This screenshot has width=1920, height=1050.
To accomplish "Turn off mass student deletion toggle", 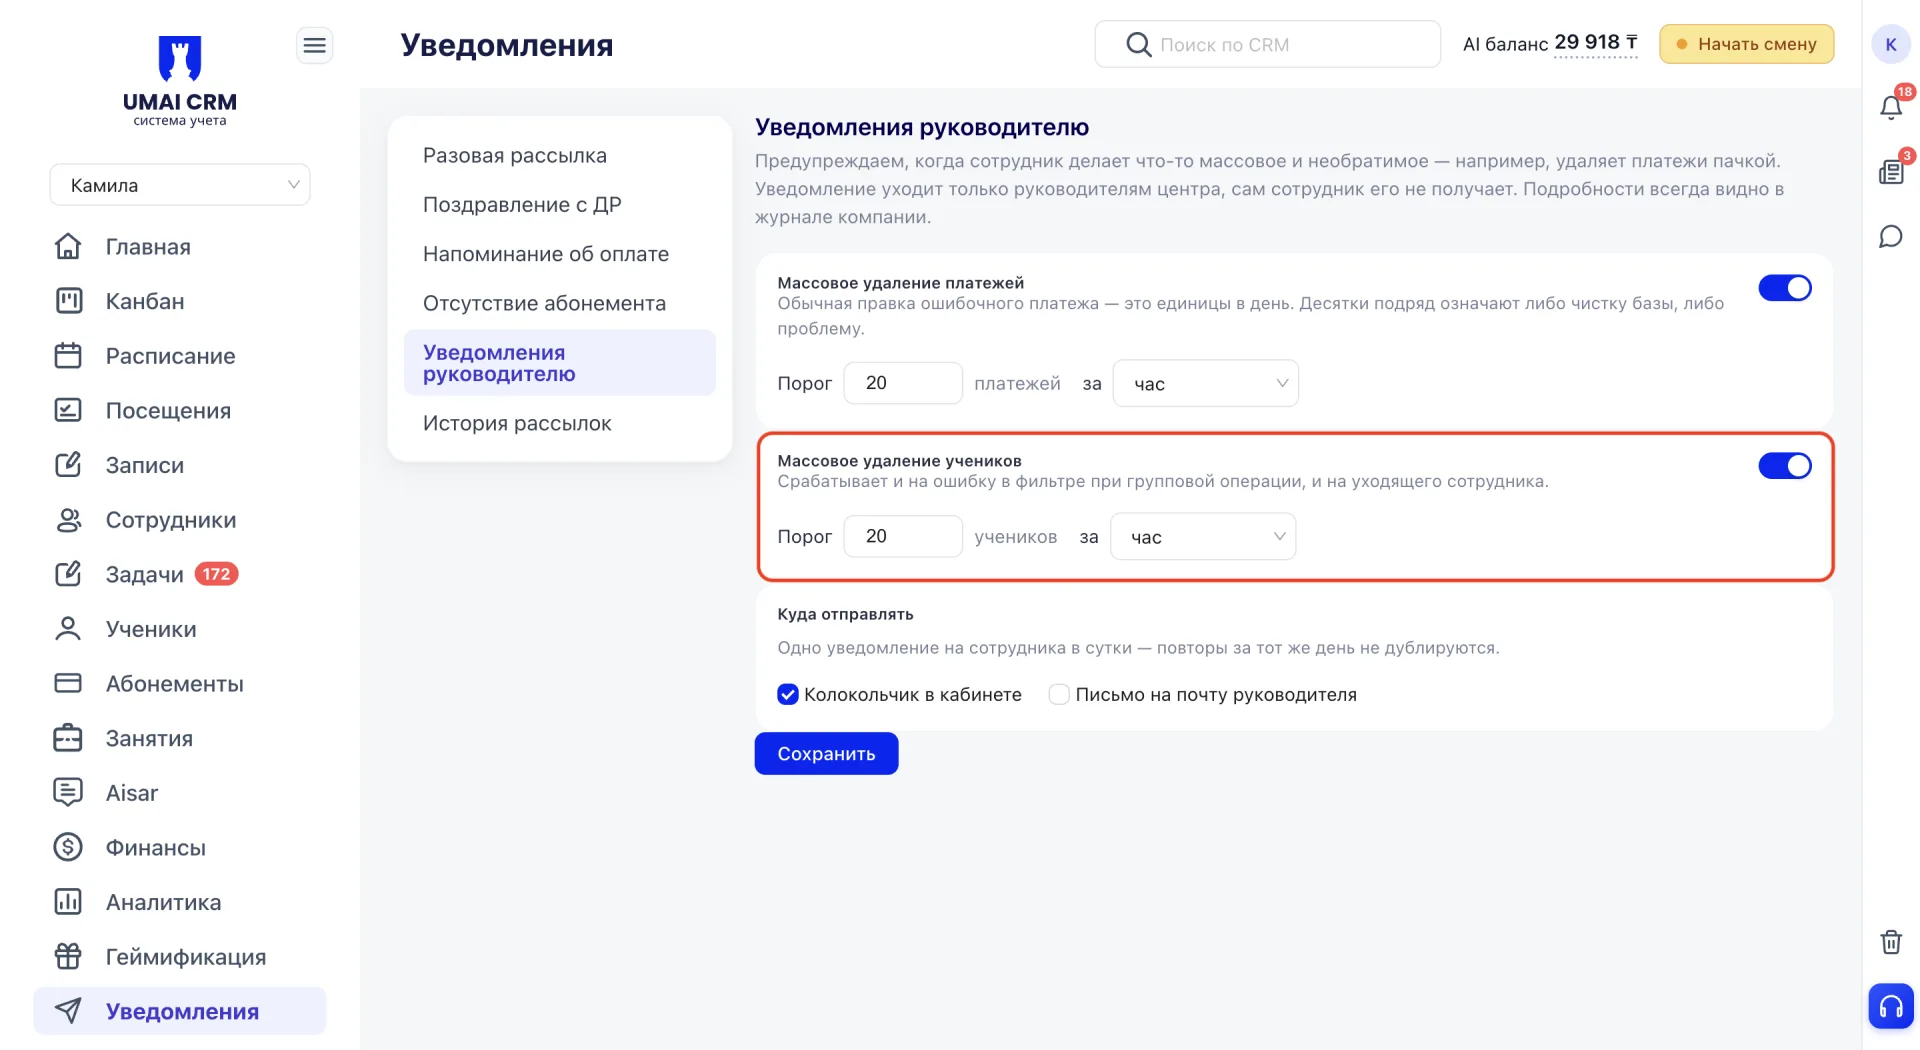I will point(1785,466).
